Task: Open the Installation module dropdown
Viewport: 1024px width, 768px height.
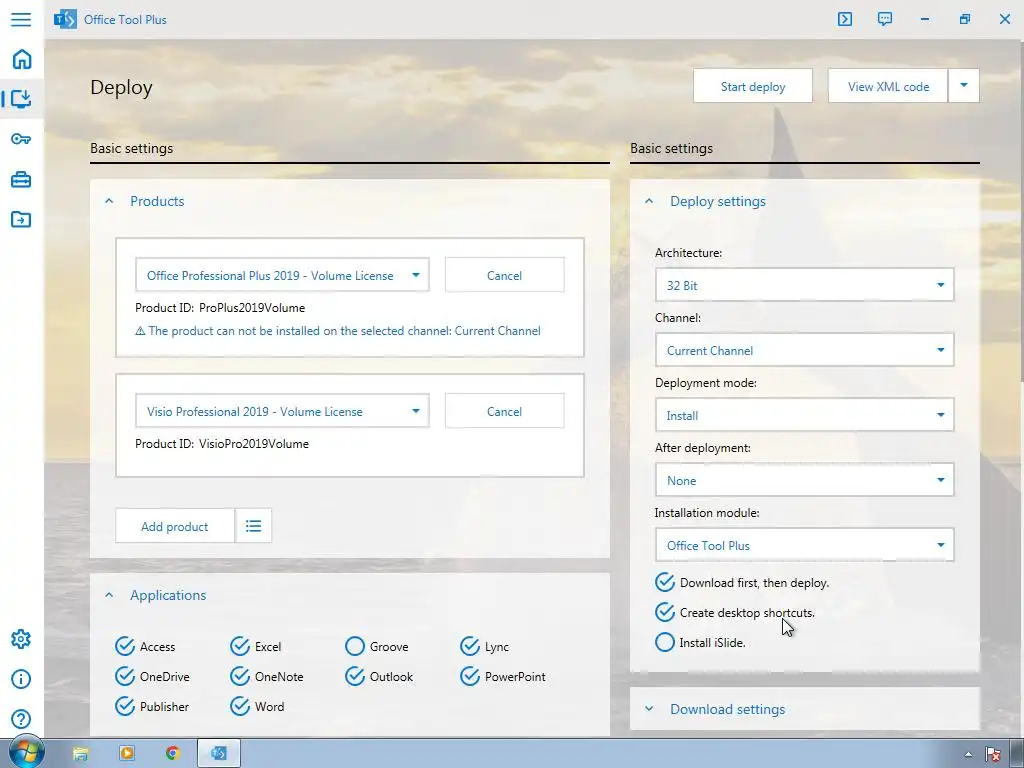Action: 804,545
